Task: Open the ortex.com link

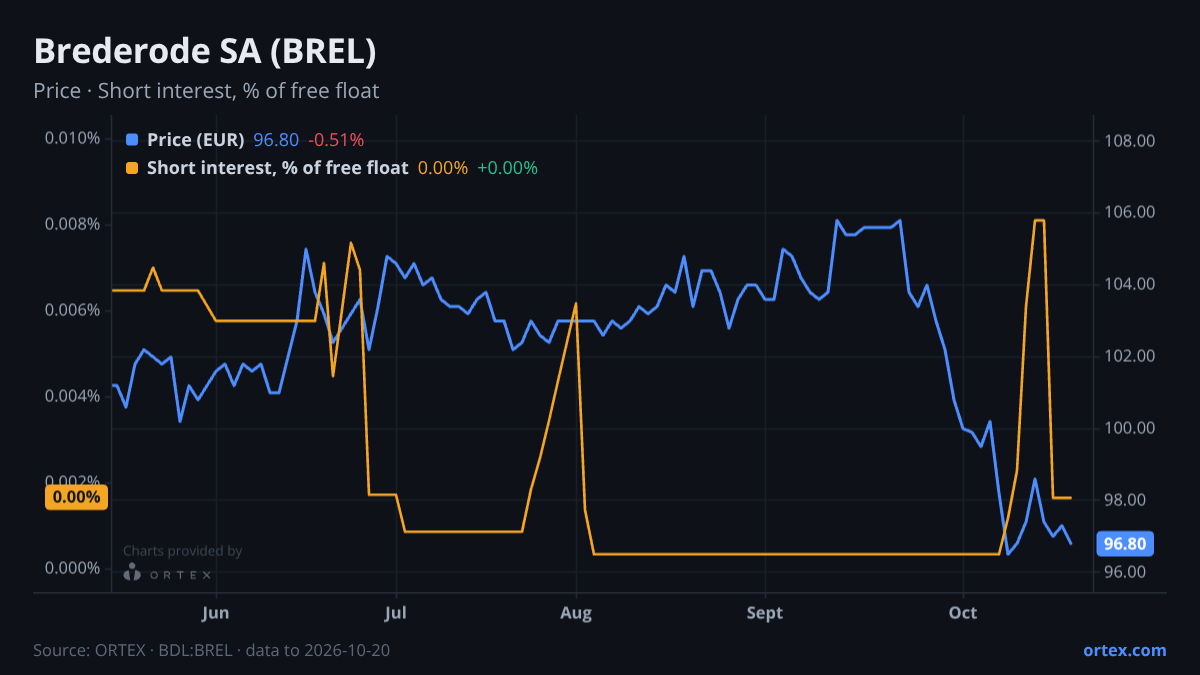Action: coord(1124,650)
